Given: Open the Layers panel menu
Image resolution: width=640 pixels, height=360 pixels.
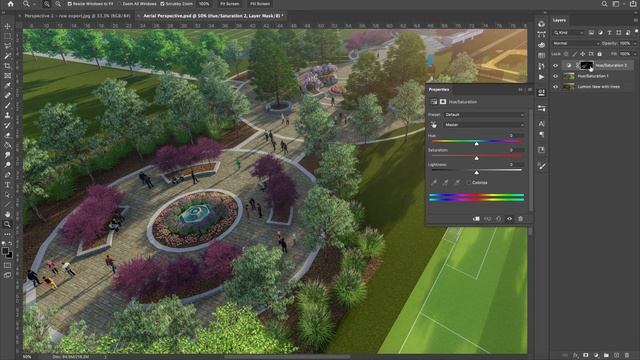Looking at the screenshot, I should [x=636, y=20].
